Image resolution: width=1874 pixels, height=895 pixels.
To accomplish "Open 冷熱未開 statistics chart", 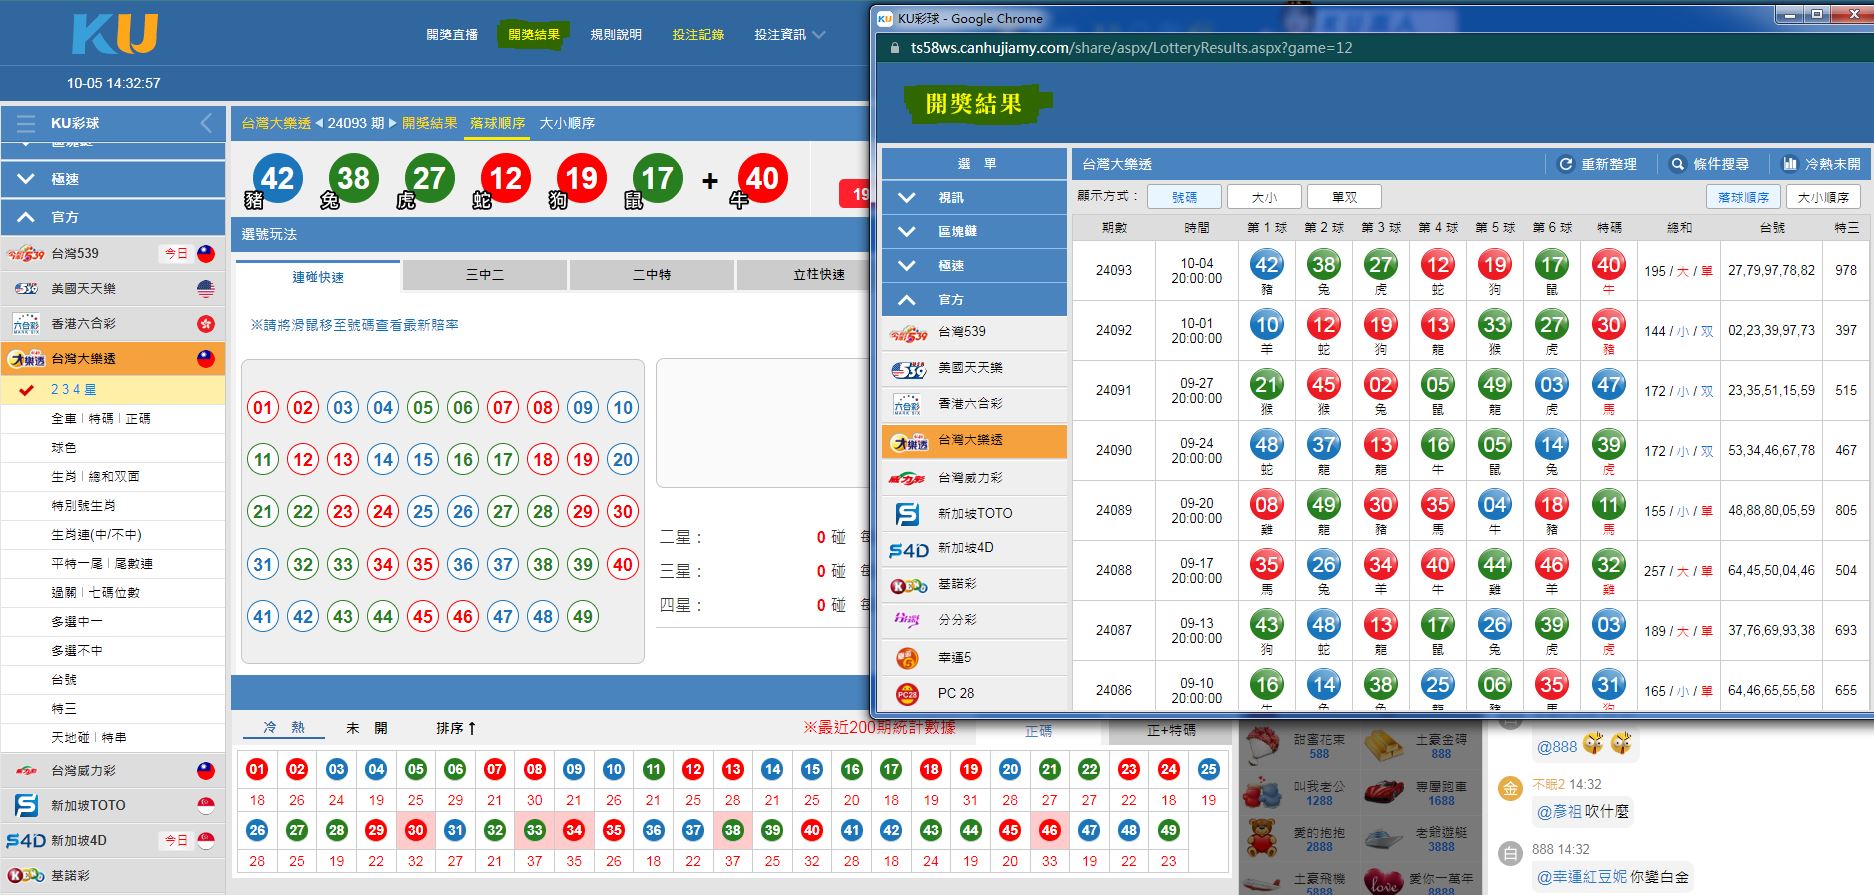I will pos(1822,164).
